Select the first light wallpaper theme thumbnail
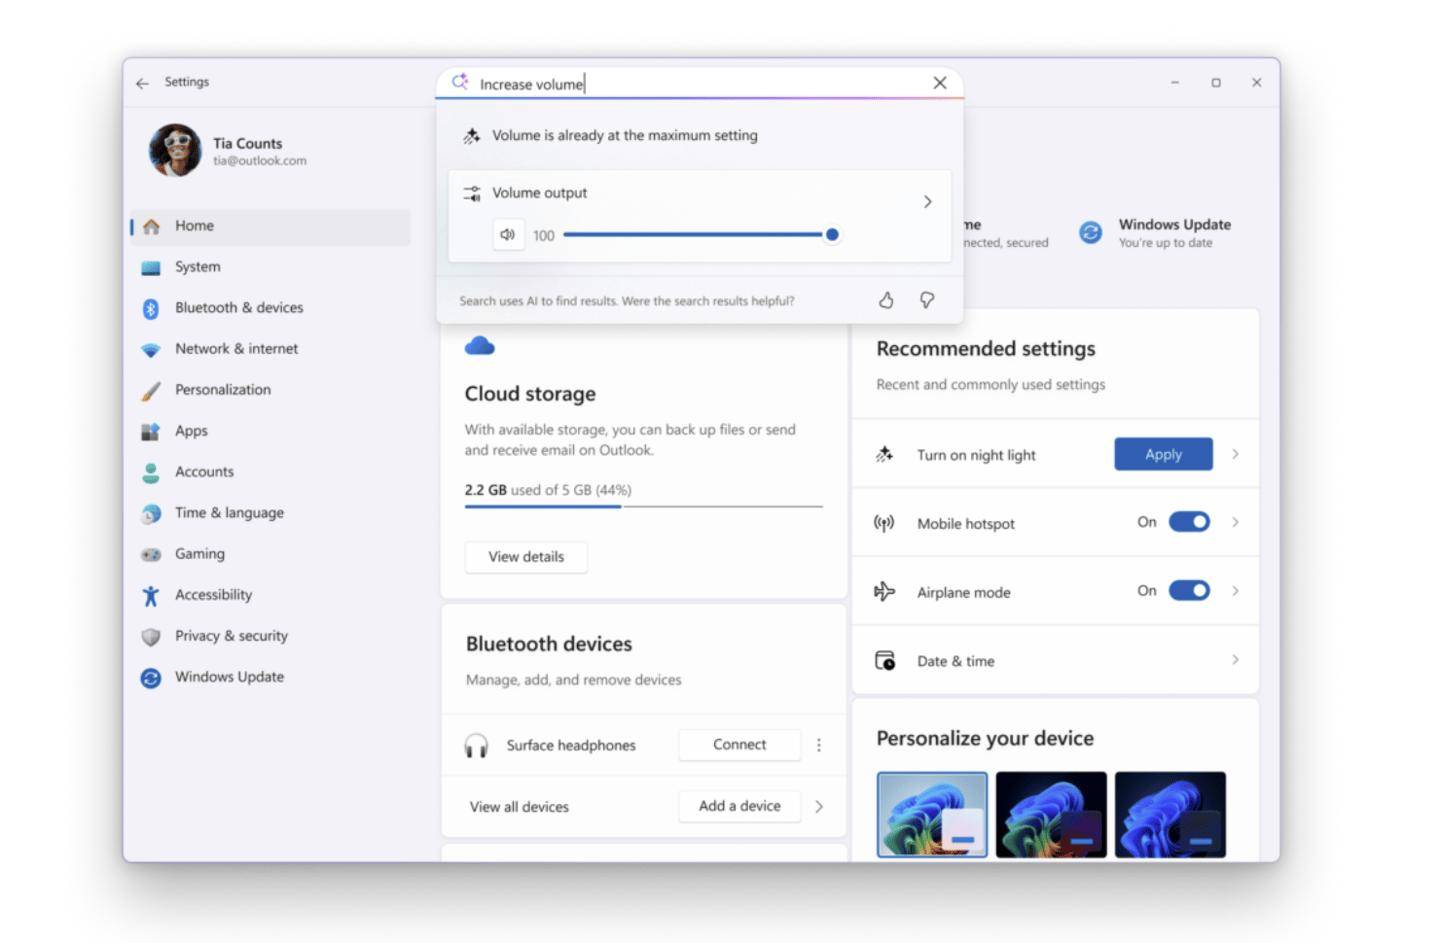The width and height of the screenshot is (1440, 943). (x=932, y=814)
